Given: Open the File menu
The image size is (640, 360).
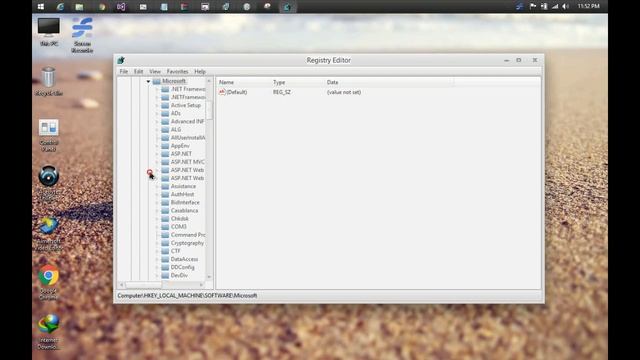Looking at the screenshot, I should [123, 71].
